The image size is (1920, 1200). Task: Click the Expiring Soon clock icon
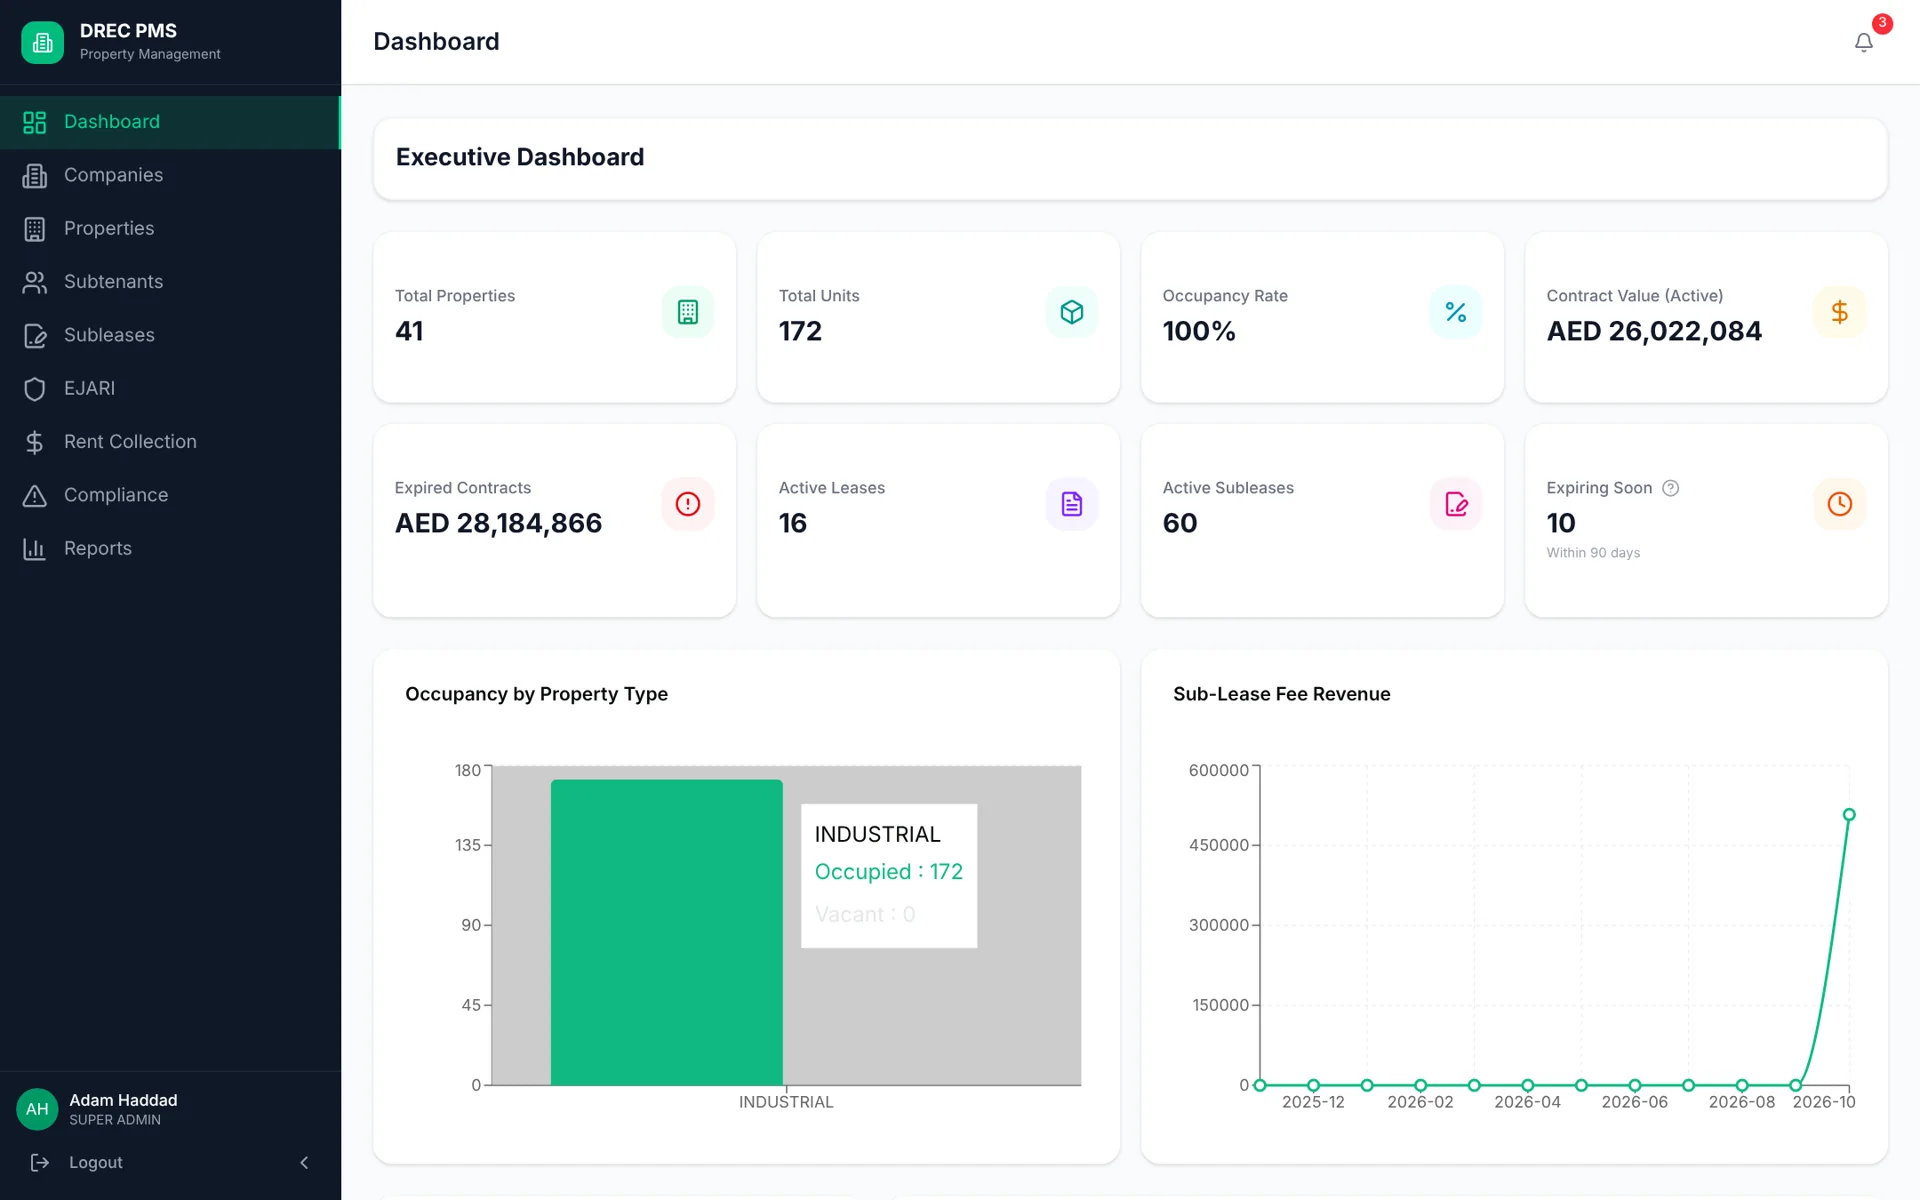1840,504
